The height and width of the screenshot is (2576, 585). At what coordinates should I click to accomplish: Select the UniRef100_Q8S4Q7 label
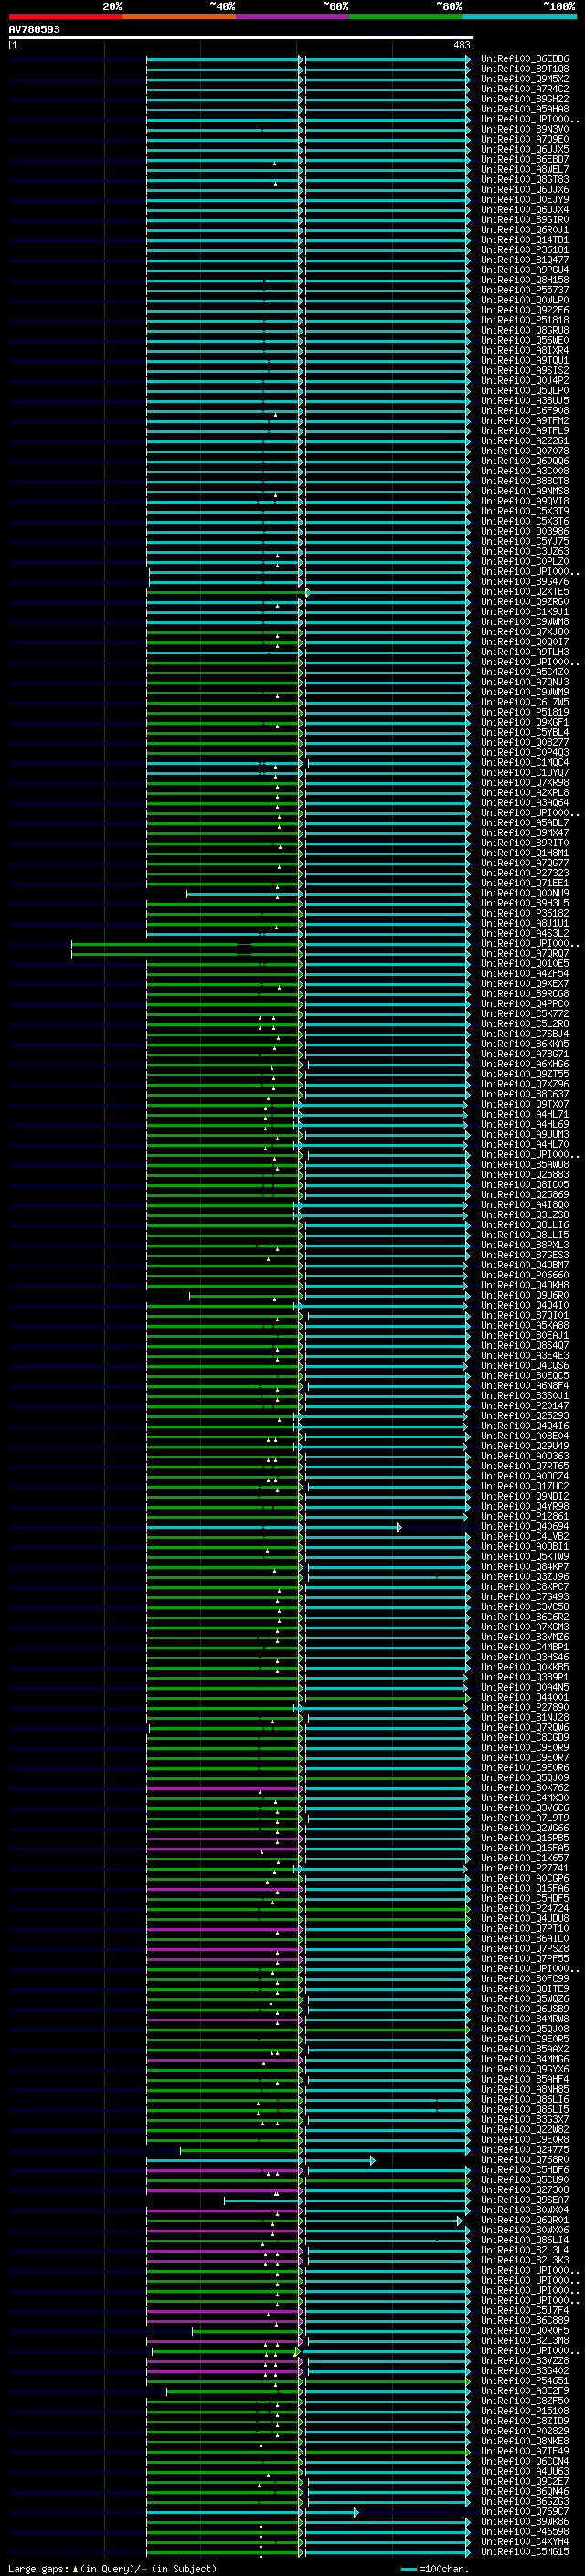(x=524, y=1345)
